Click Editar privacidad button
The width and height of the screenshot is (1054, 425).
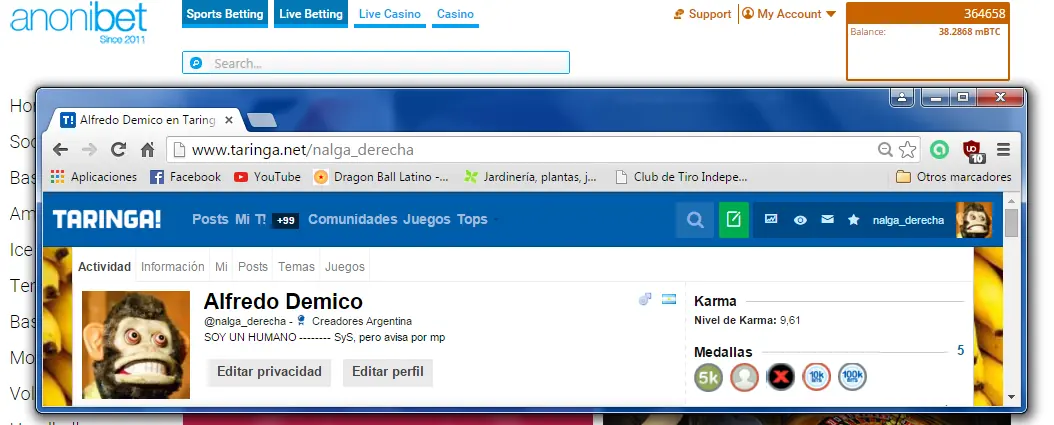pos(269,372)
